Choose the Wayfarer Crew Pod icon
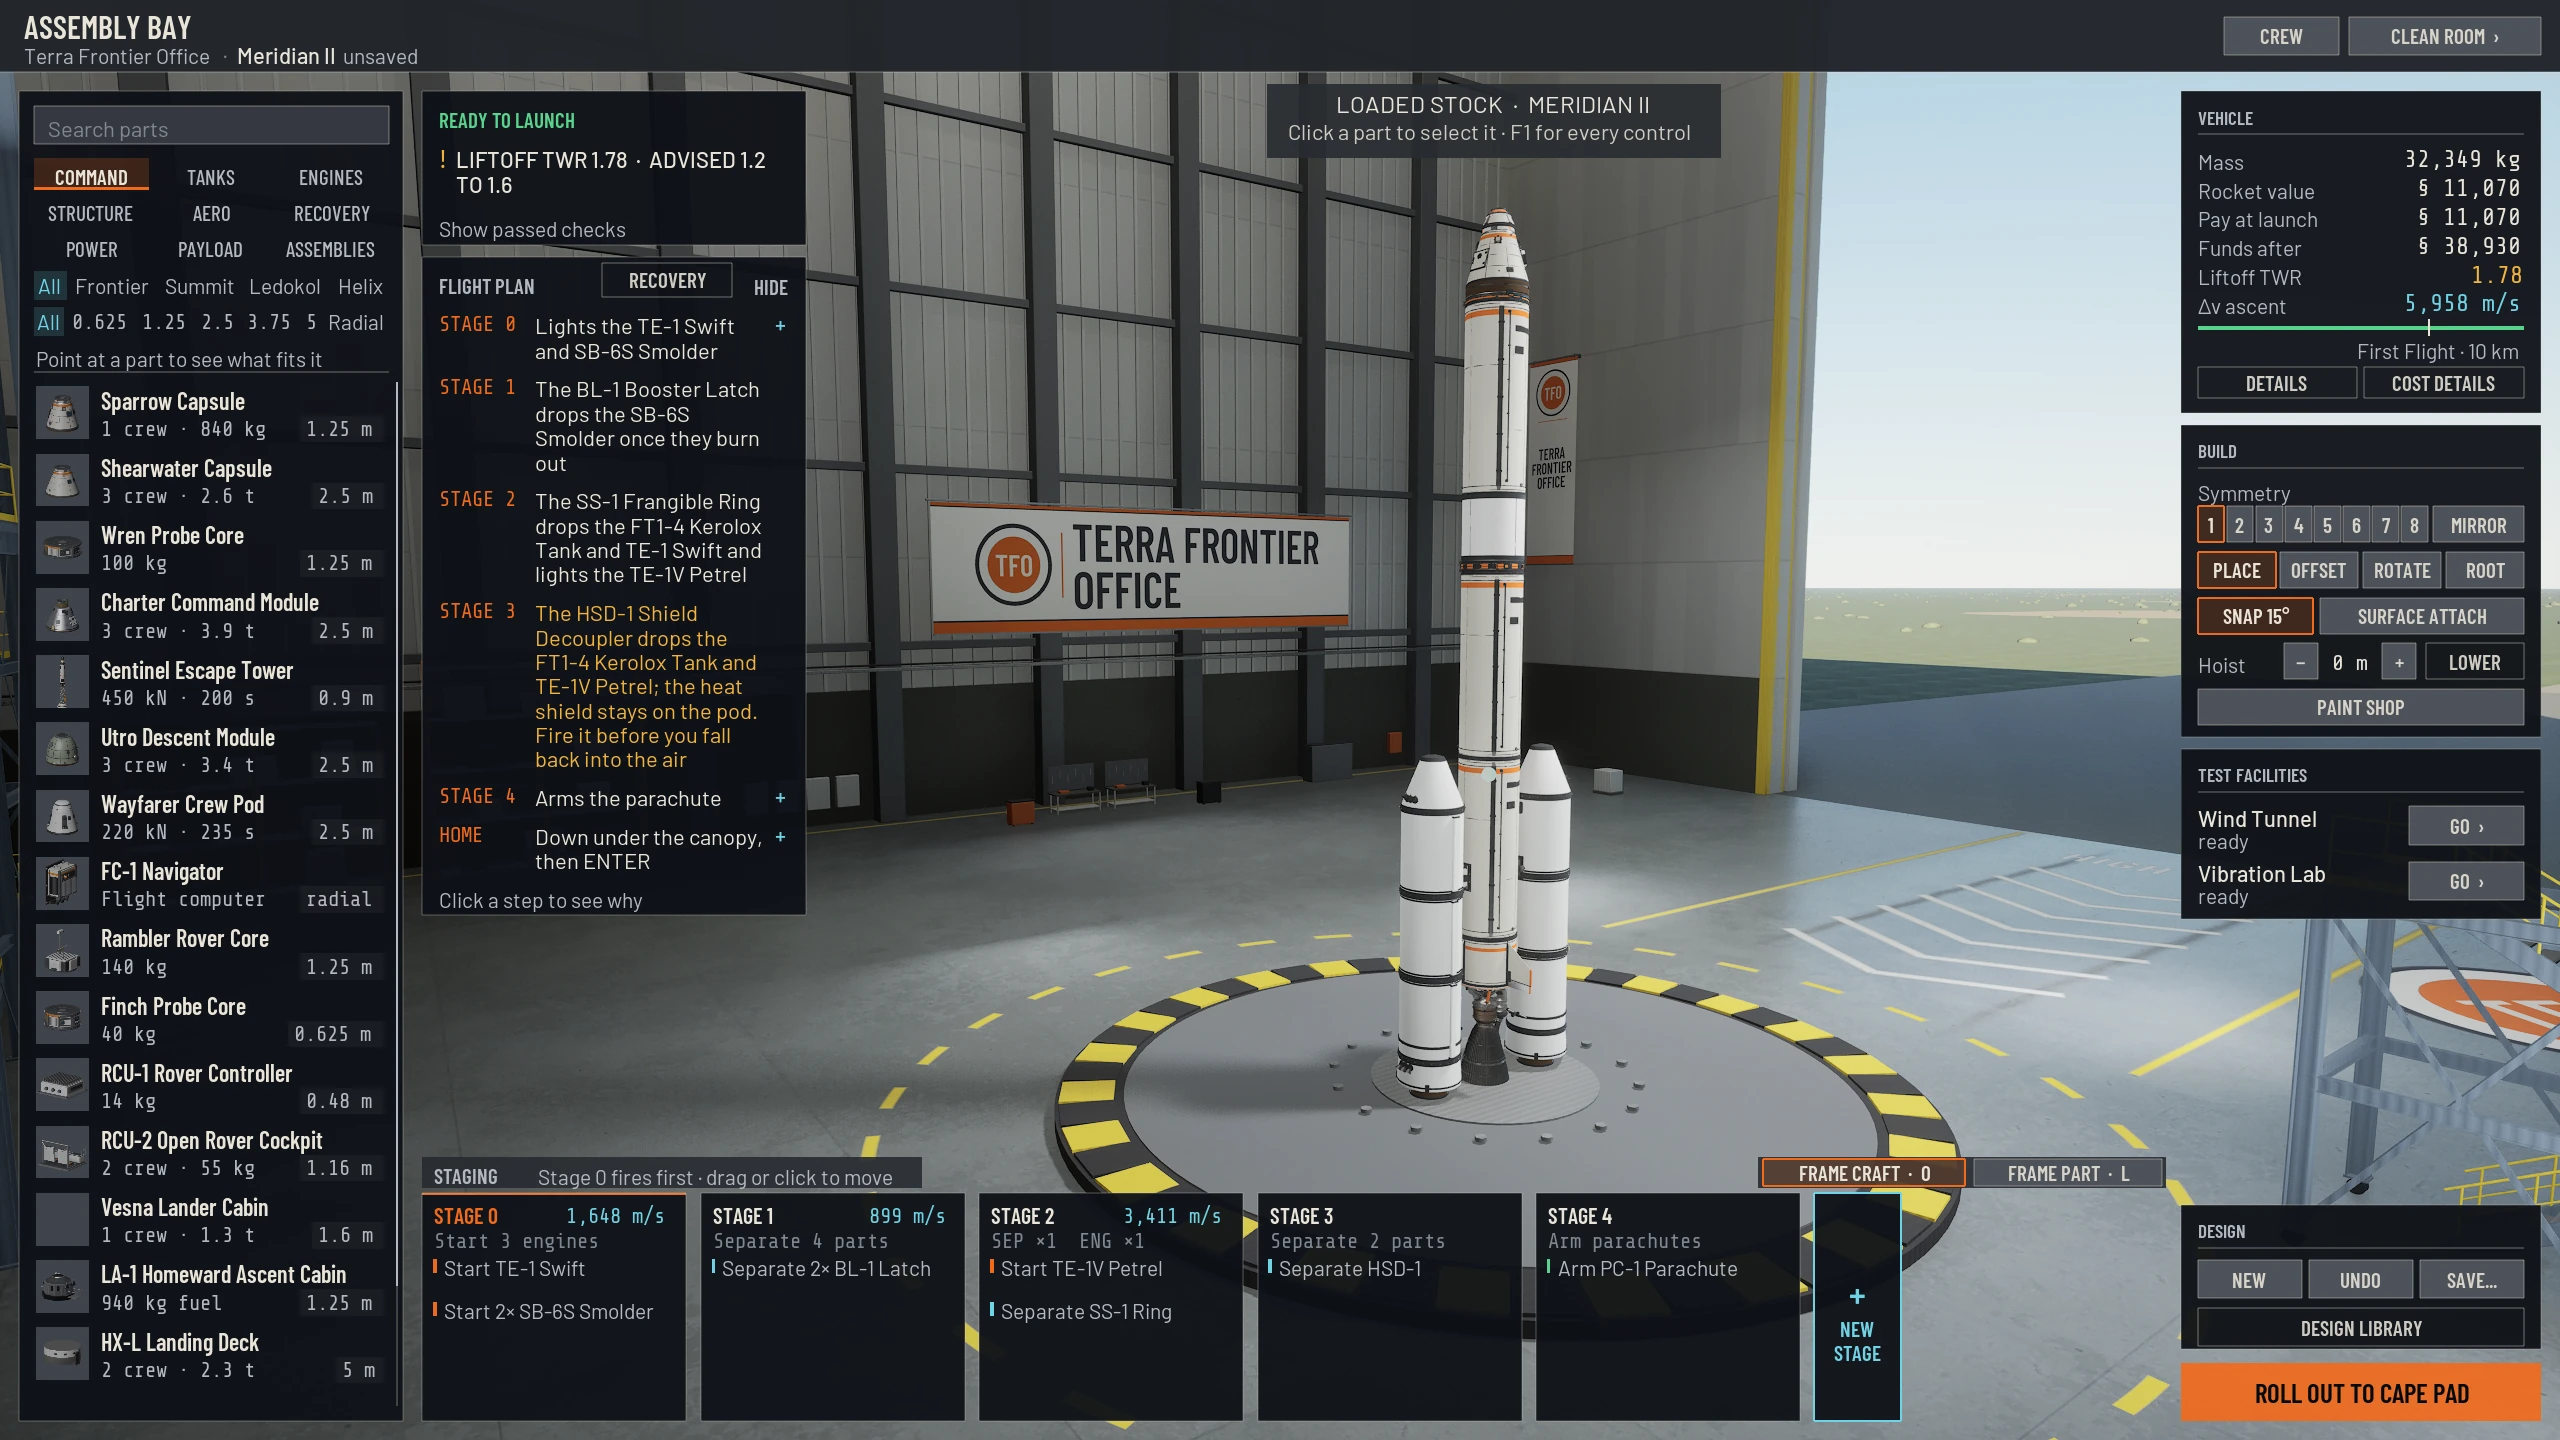2560x1440 pixels. click(62, 817)
